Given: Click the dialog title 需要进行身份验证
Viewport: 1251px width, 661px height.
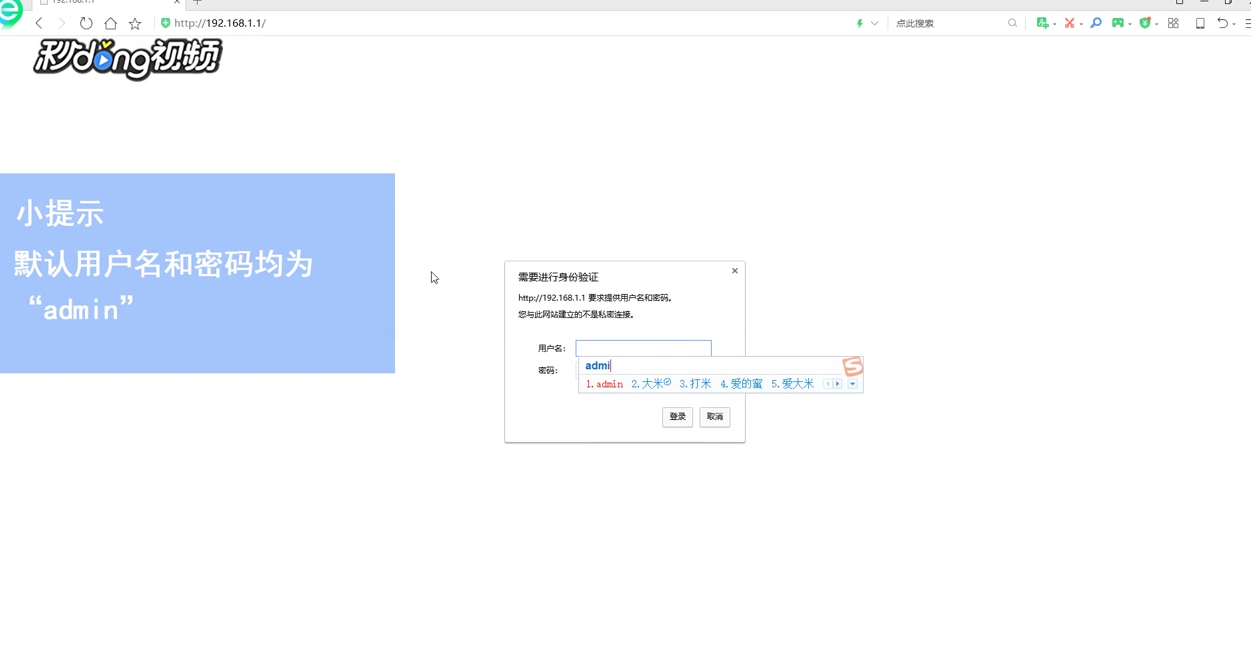Looking at the screenshot, I should click(x=558, y=277).
